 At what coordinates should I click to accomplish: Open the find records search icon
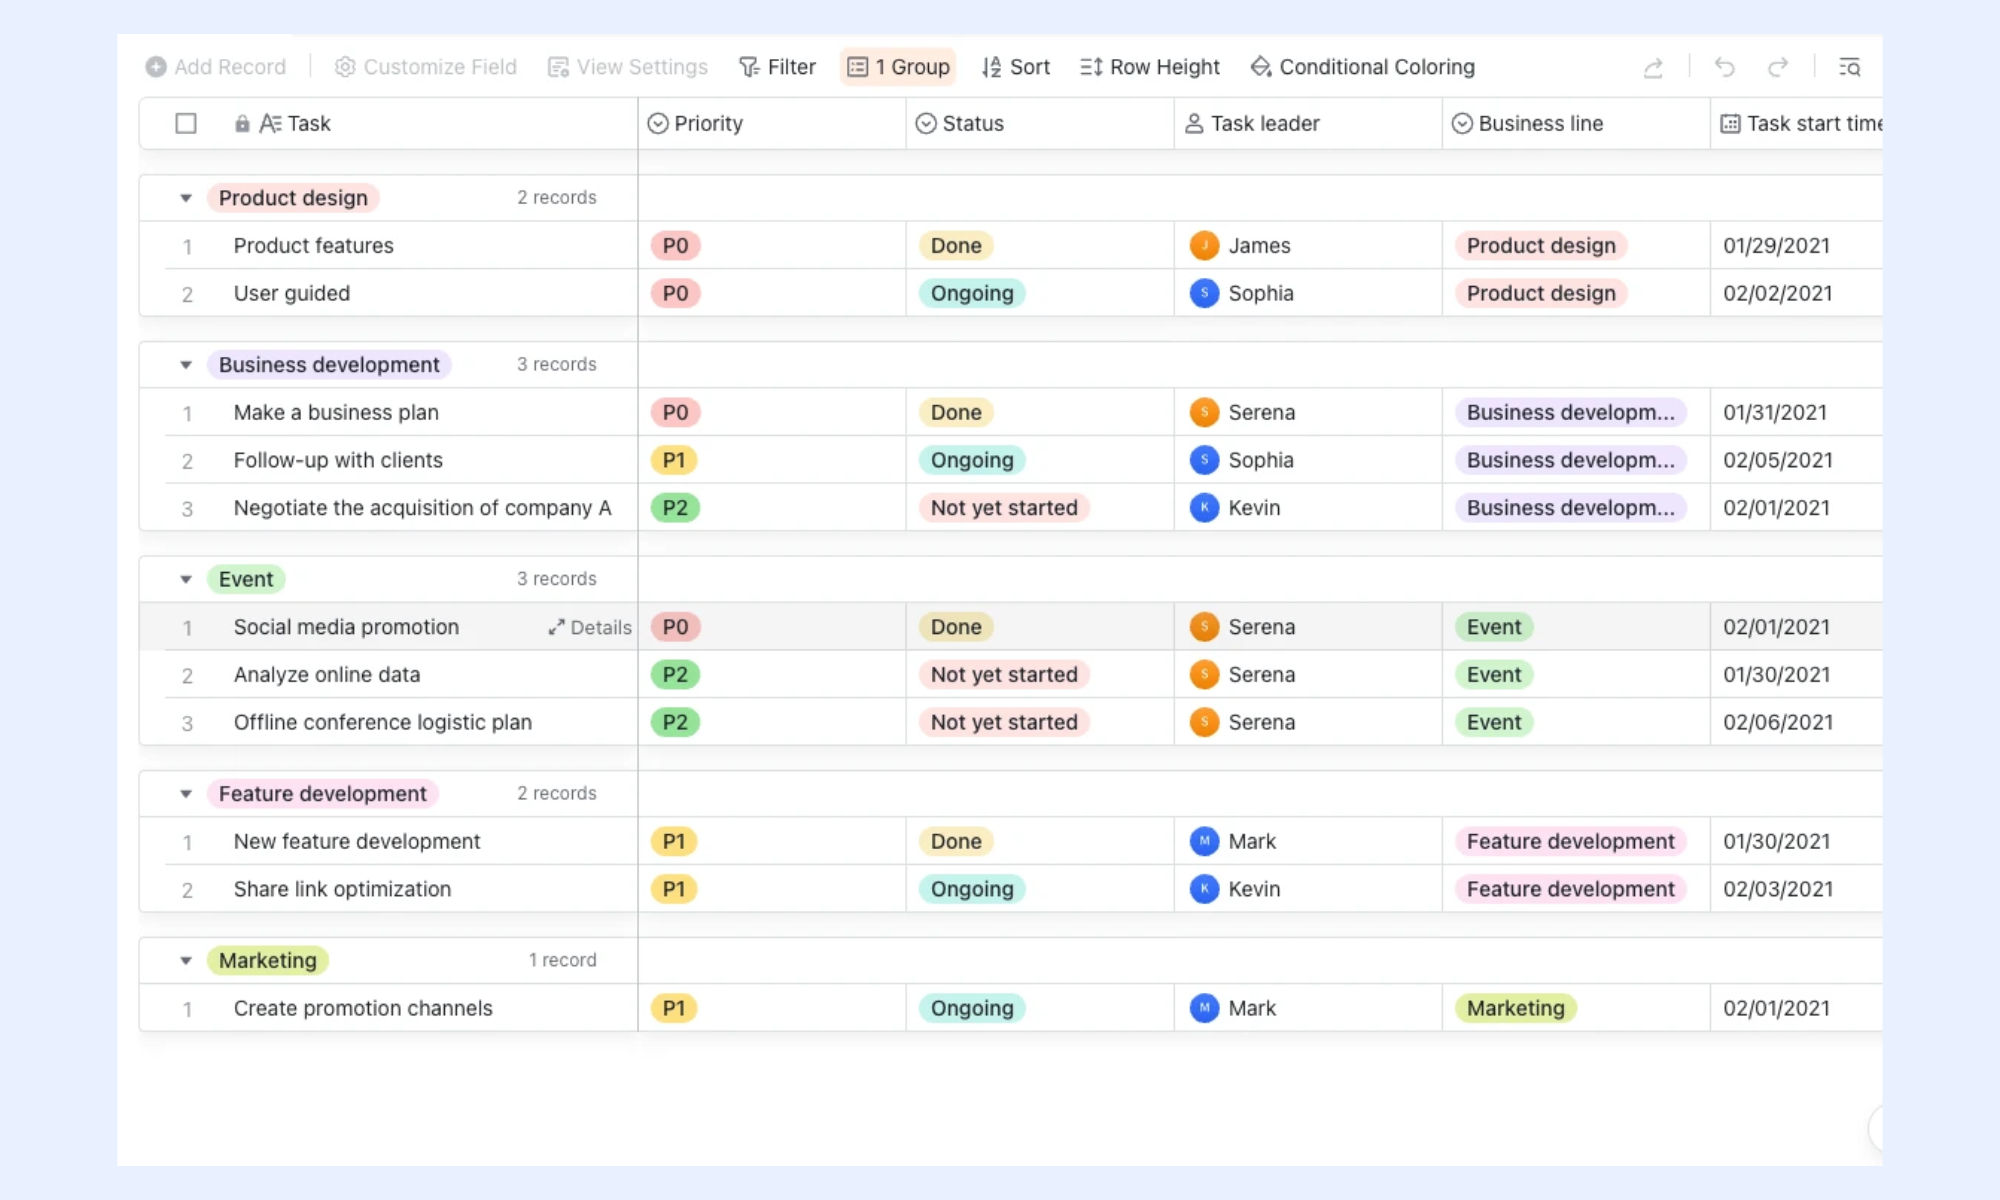point(1849,67)
